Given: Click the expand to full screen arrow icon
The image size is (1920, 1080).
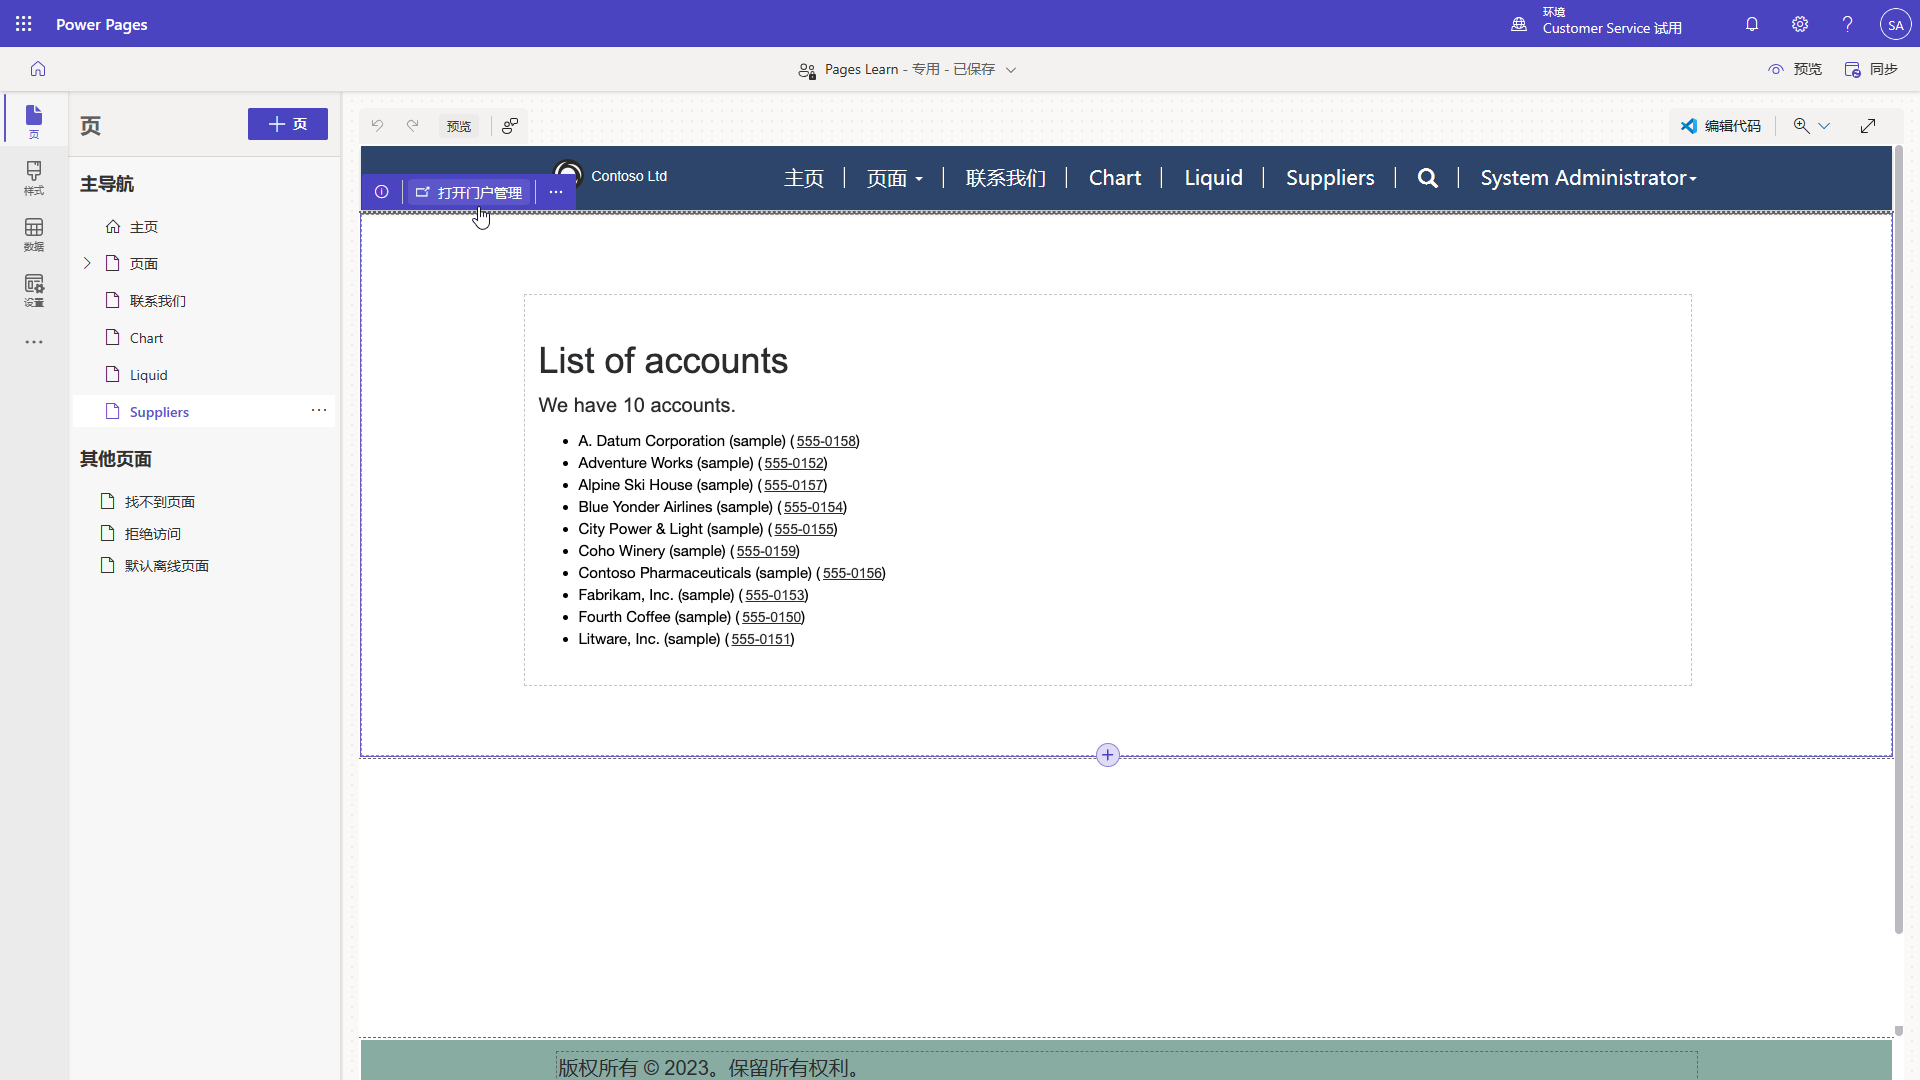Looking at the screenshot, I should tap(1868, 126).
